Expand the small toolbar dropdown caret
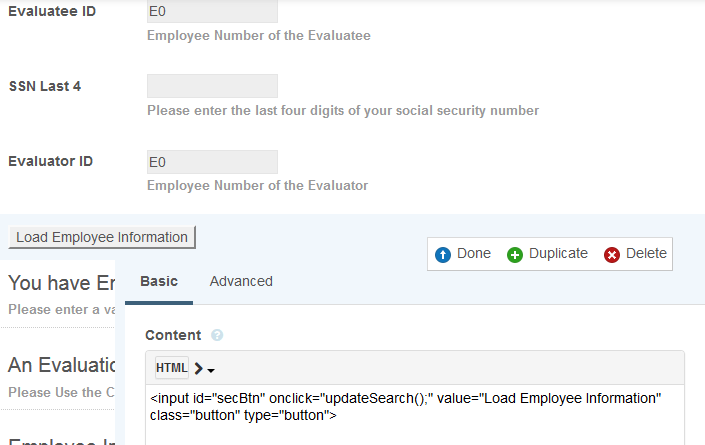 tap(211, 370)
